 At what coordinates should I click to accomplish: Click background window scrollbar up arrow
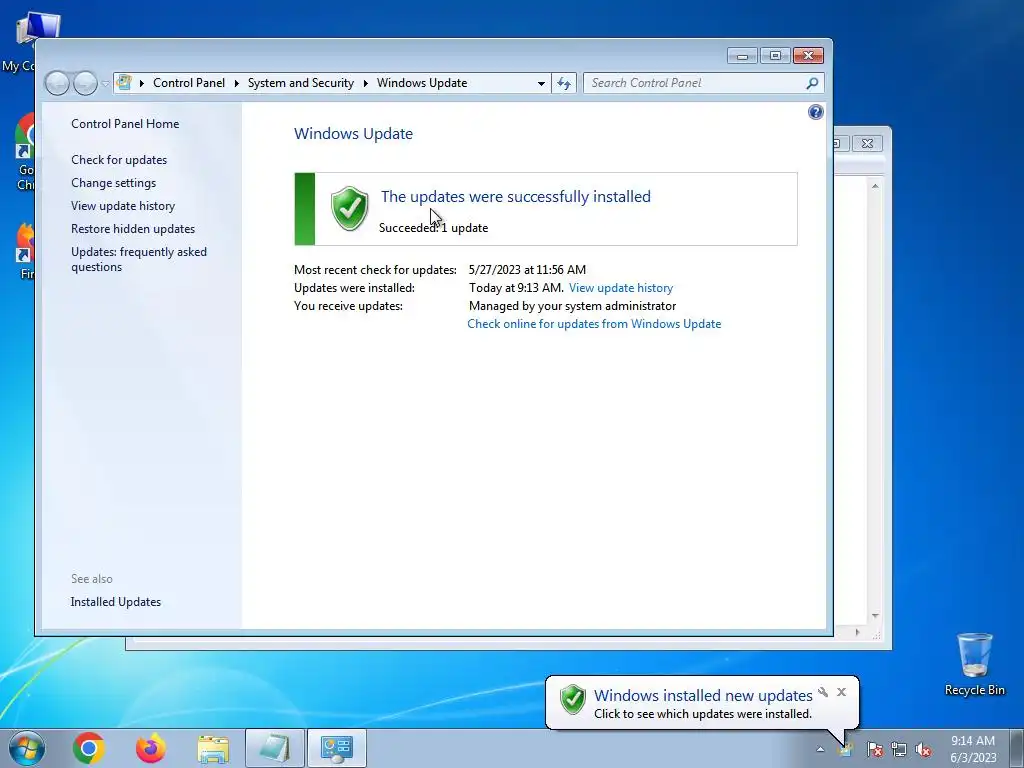pos(875,186)
